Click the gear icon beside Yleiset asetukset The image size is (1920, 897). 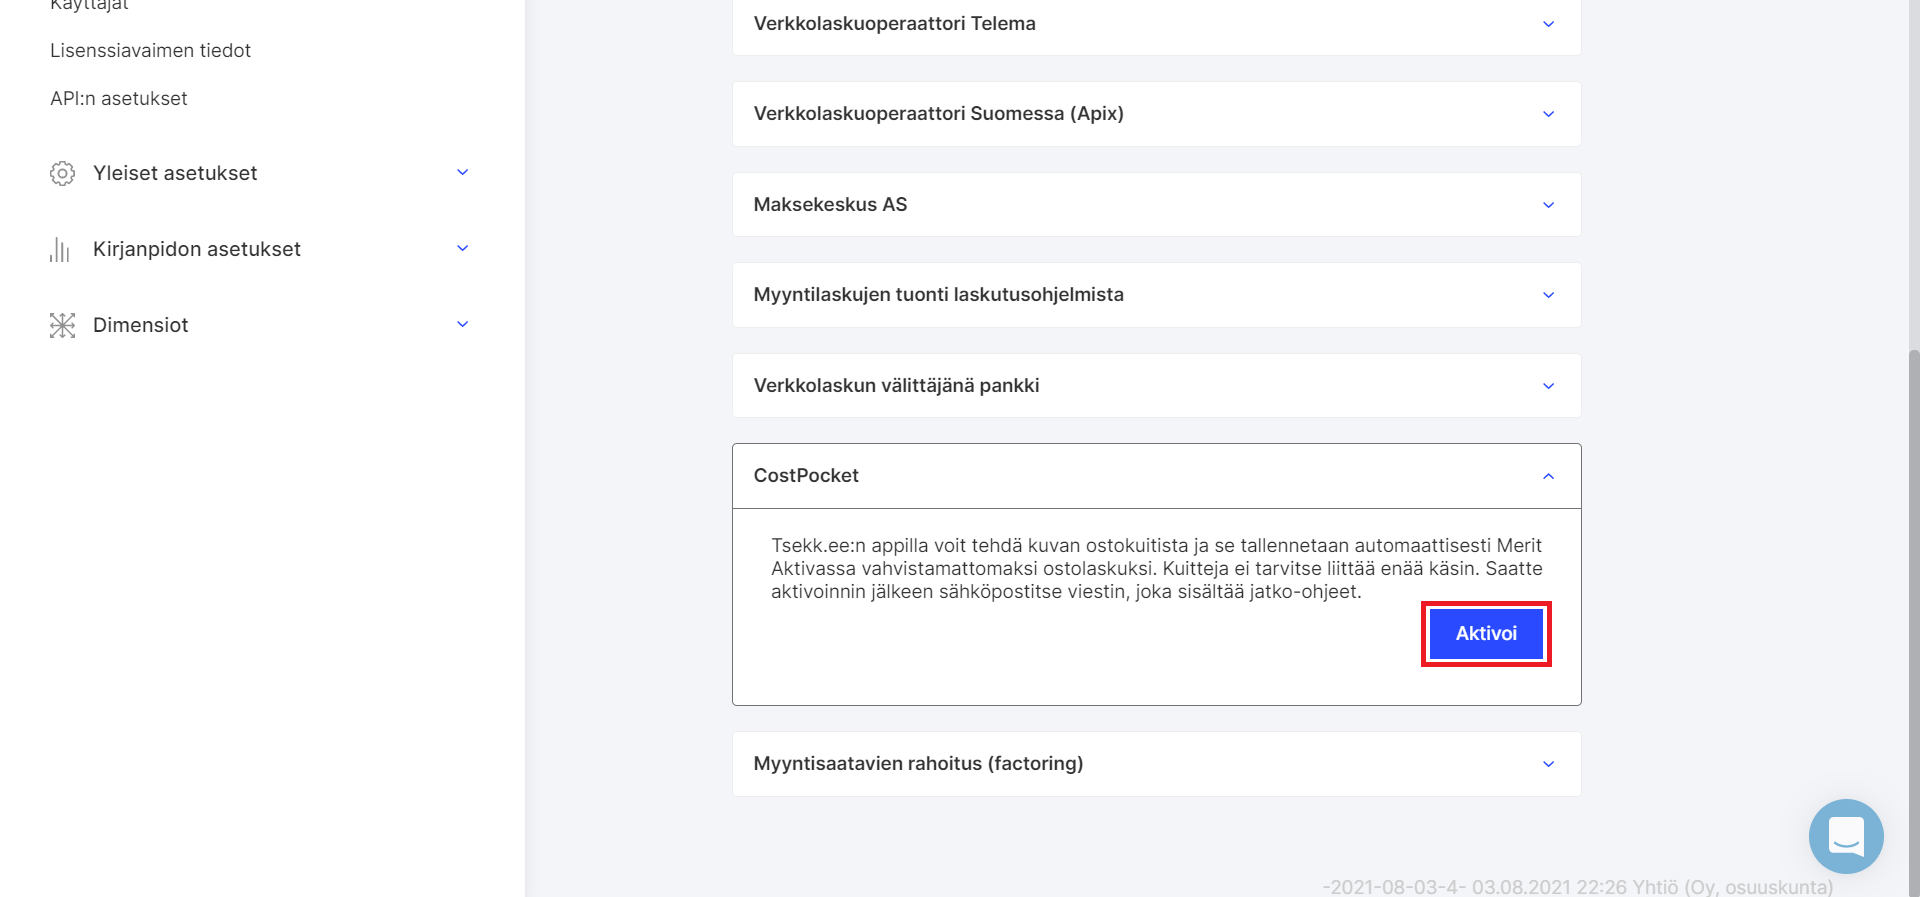pos(62,173)
